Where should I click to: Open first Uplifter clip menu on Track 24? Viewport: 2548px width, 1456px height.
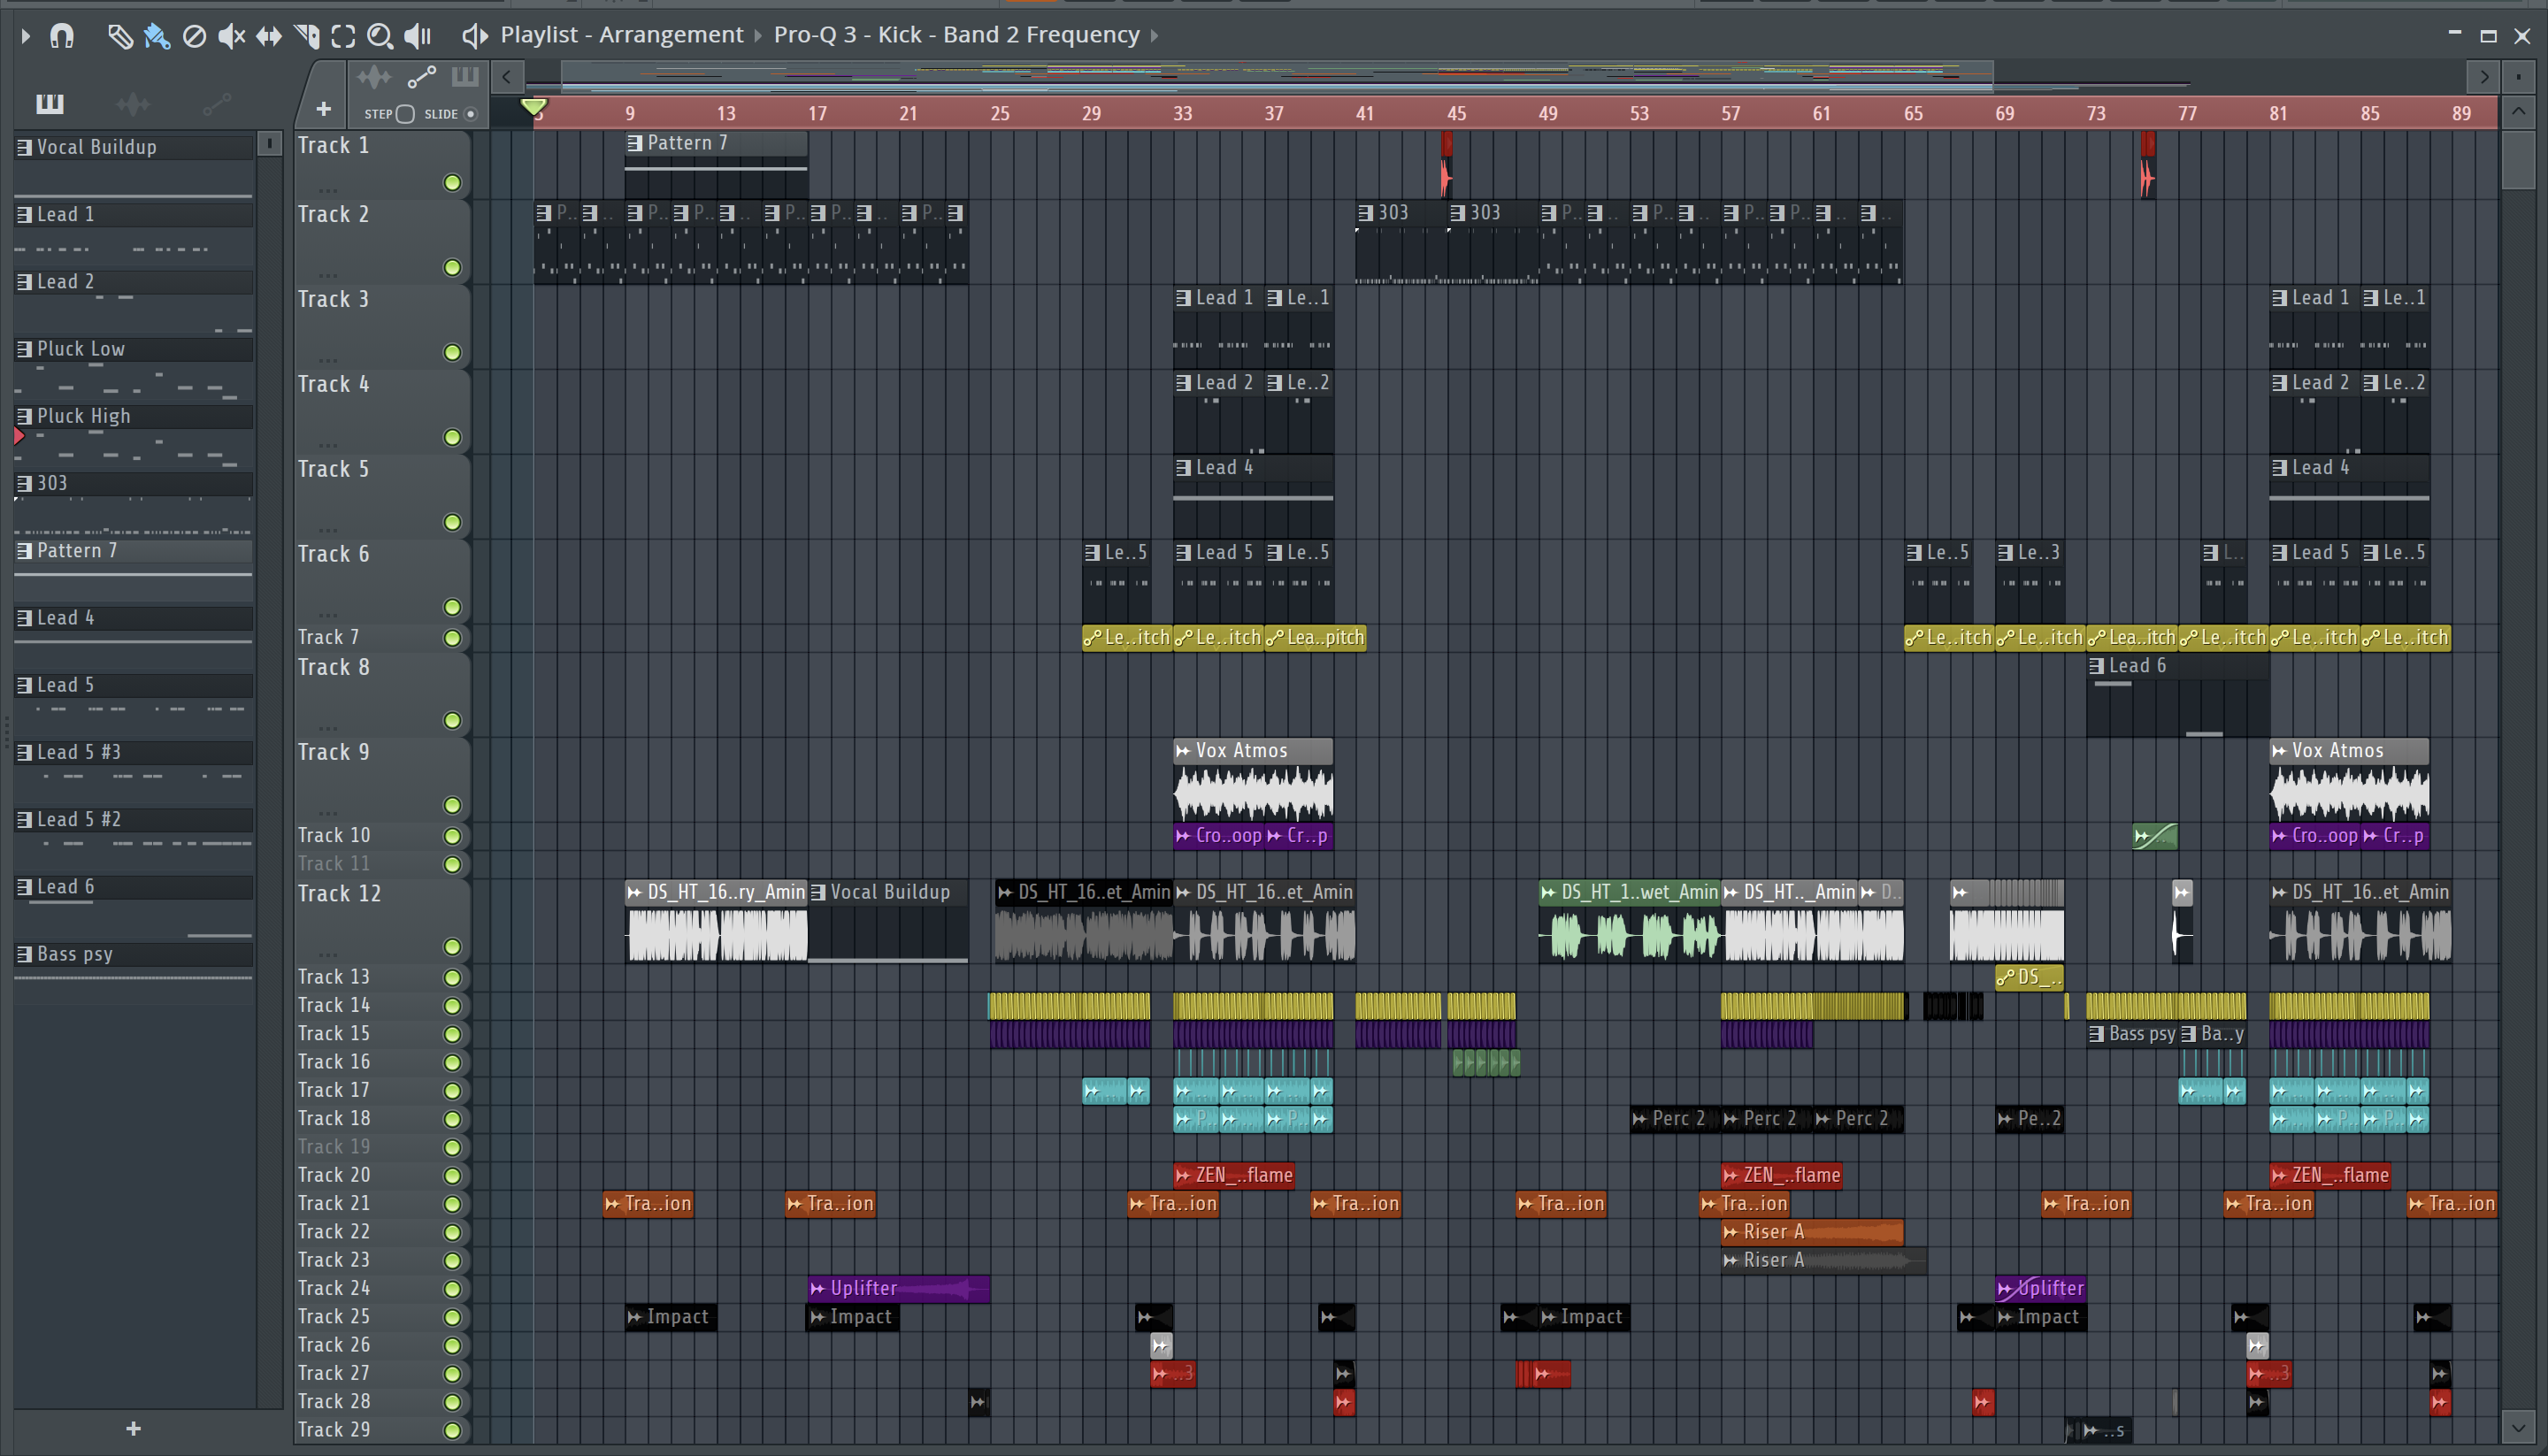point(817,1288)
